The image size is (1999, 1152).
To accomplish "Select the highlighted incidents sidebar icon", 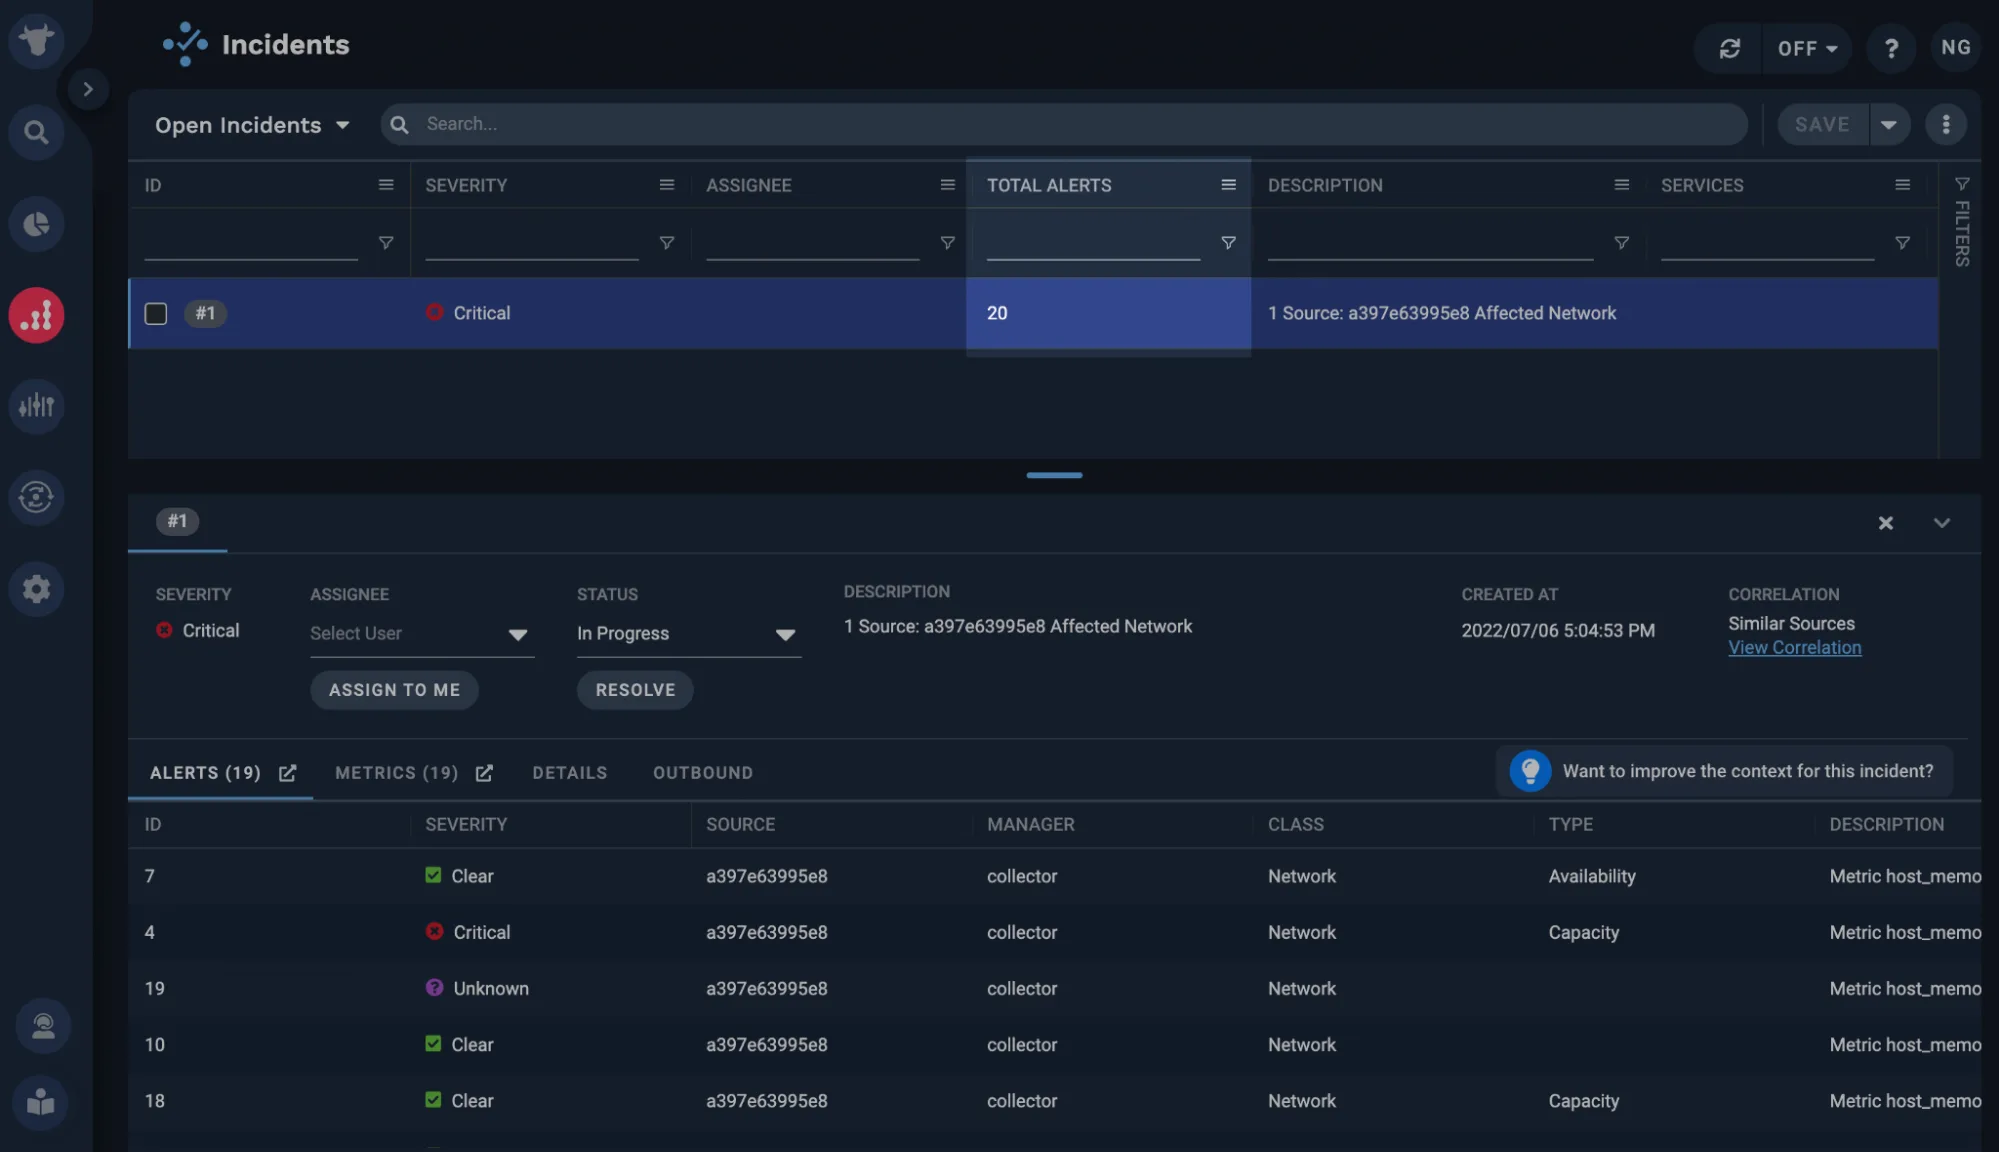I will 37,316.
